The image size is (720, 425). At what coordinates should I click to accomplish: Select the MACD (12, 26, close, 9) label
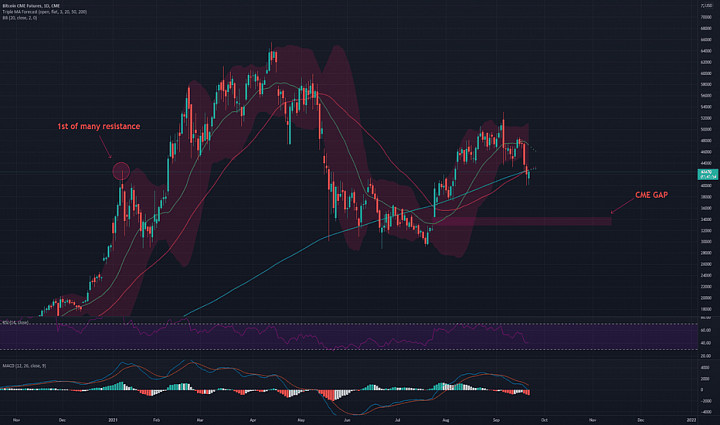[24, 366]
